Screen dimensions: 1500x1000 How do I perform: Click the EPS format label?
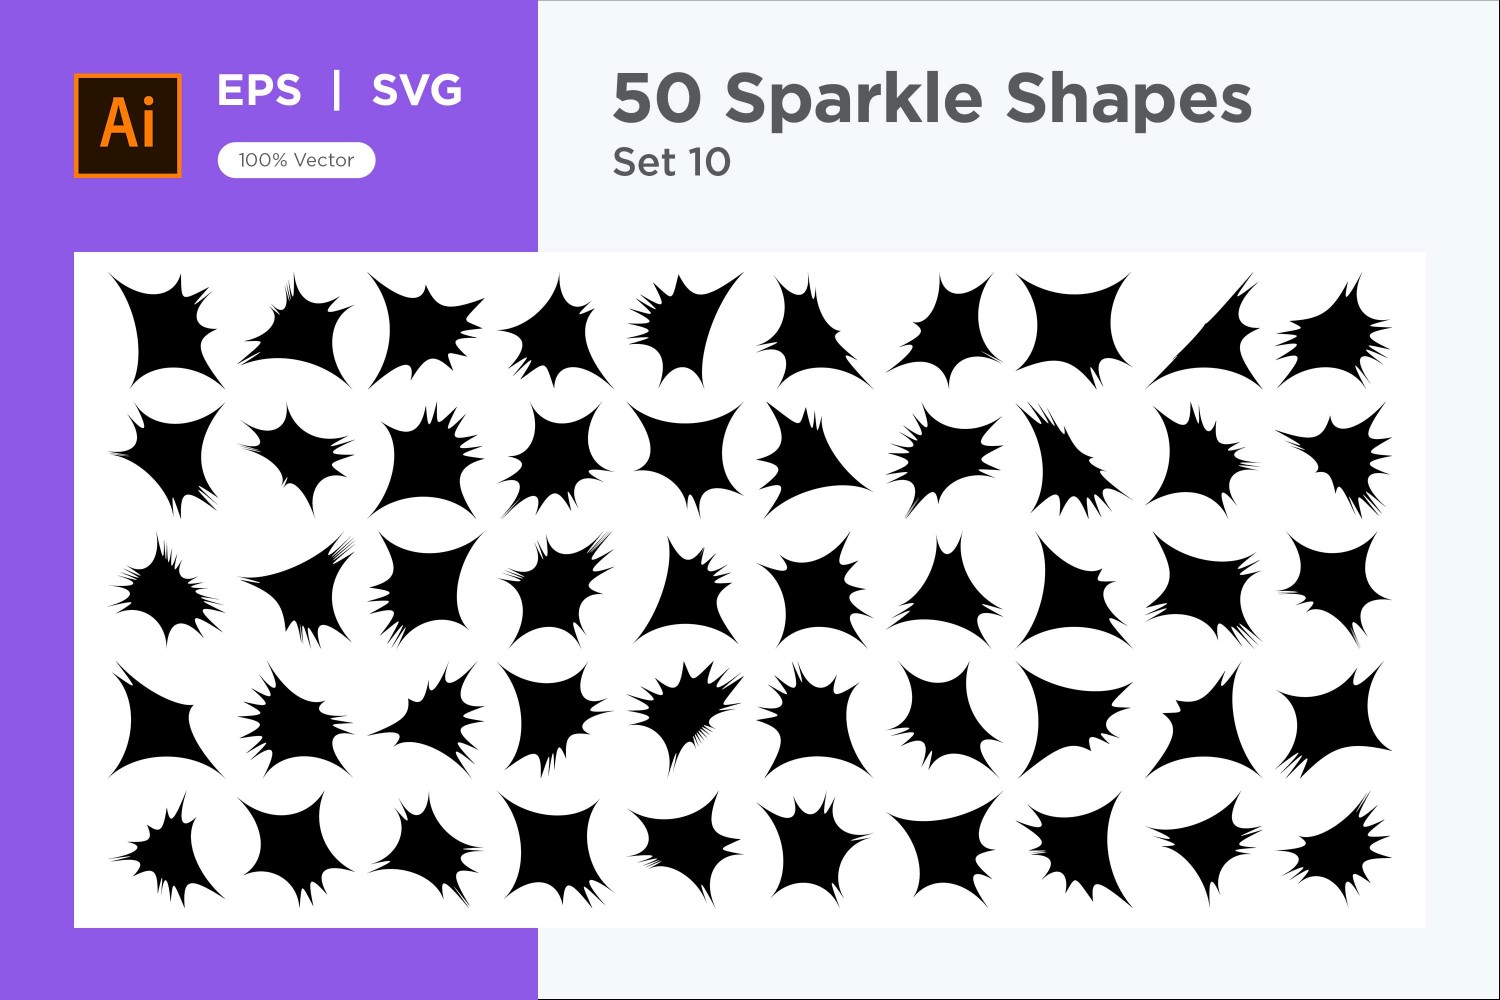point(259,90)
